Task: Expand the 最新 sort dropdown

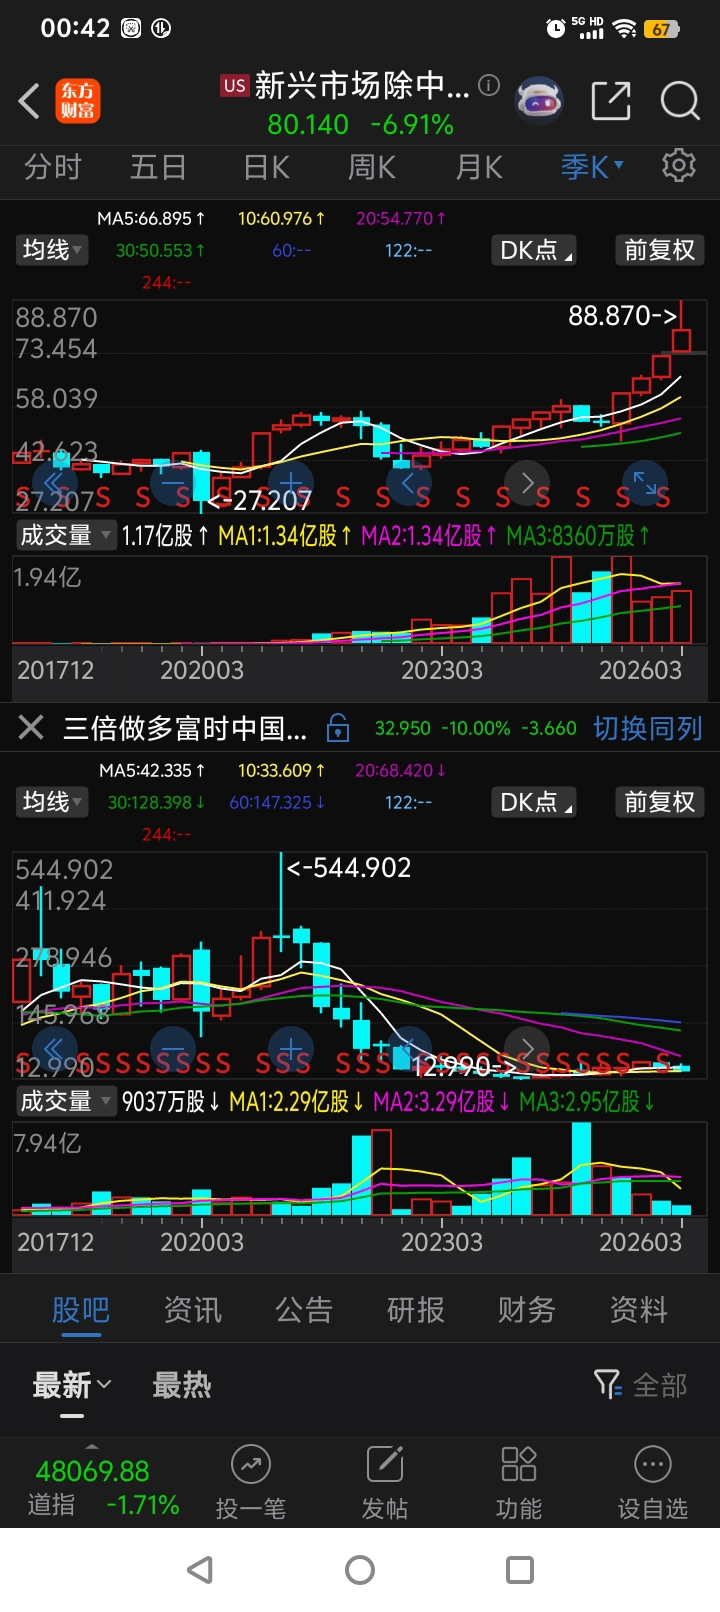Action: click(72, 1385)
